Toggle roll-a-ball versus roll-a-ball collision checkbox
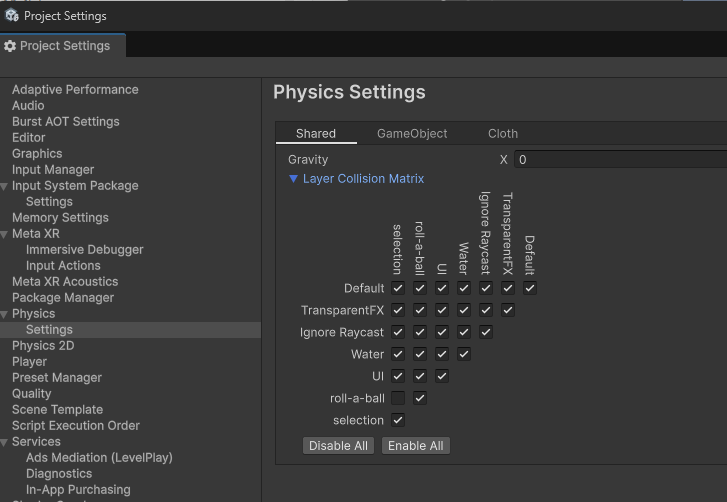 [420, 398]
